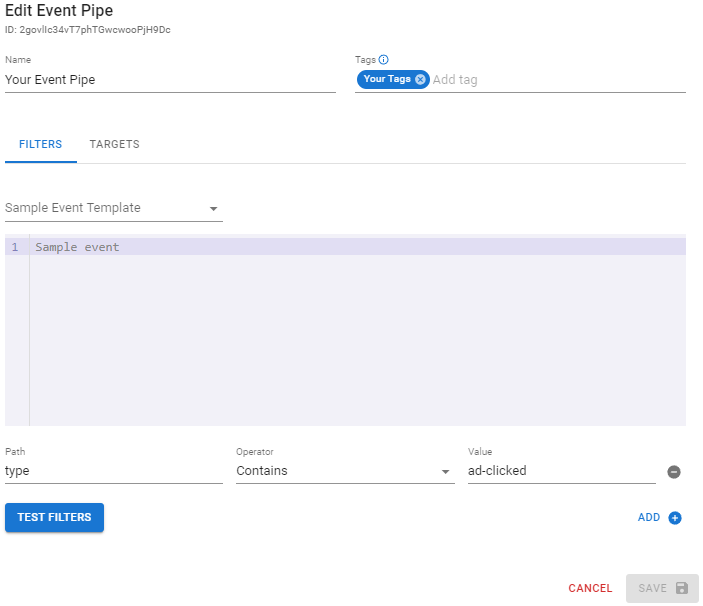Click the floppy disk save icon
The image size is (703, 606).
(x=682, y=588)
